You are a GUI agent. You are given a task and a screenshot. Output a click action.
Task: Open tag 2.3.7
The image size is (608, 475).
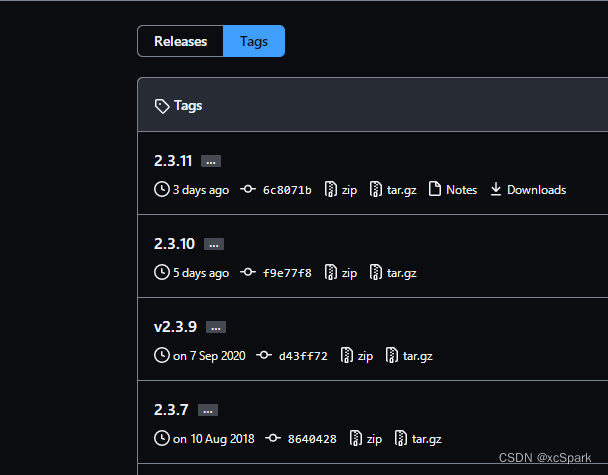(x=171, y=409)
